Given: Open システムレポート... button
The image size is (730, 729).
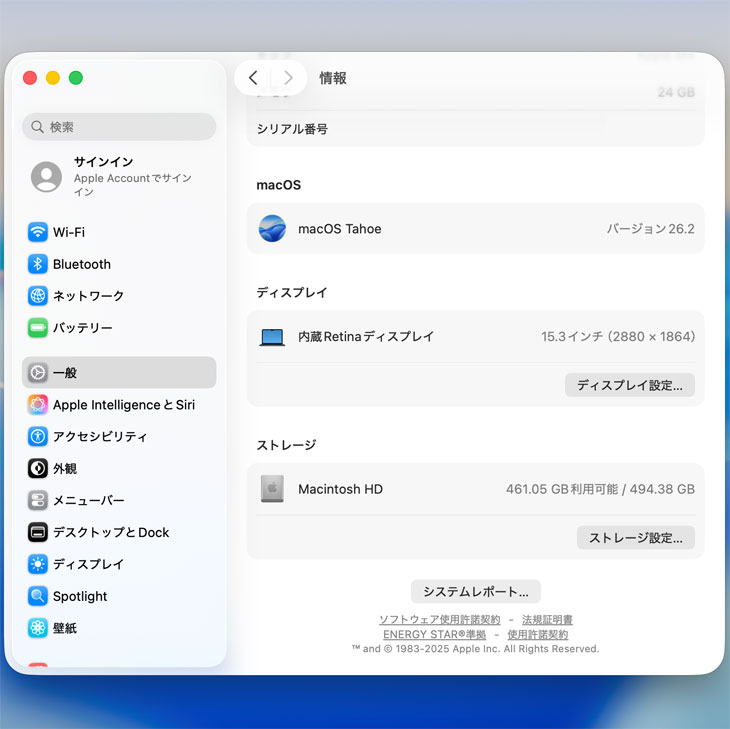Looking at the screenshot, I should 475,591.
